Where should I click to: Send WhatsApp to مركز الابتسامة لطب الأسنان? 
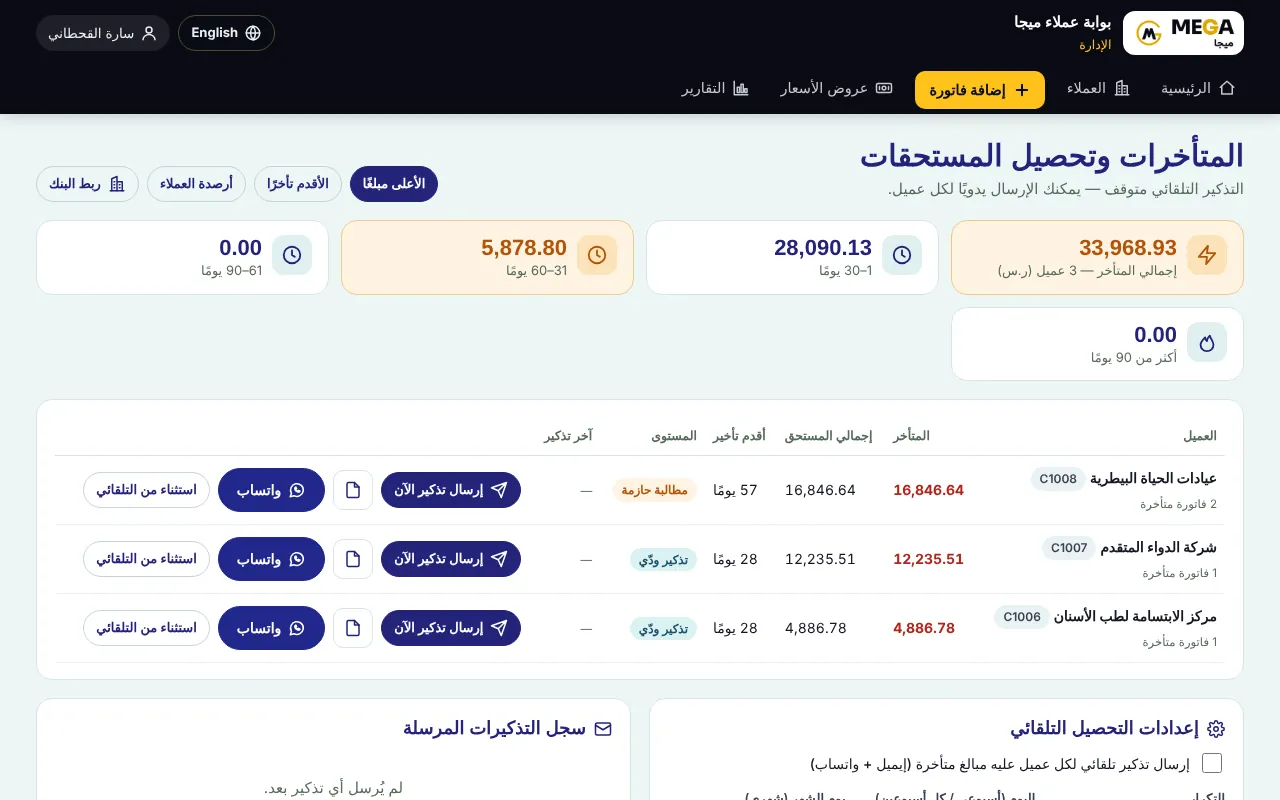click(x=272, y=628)
